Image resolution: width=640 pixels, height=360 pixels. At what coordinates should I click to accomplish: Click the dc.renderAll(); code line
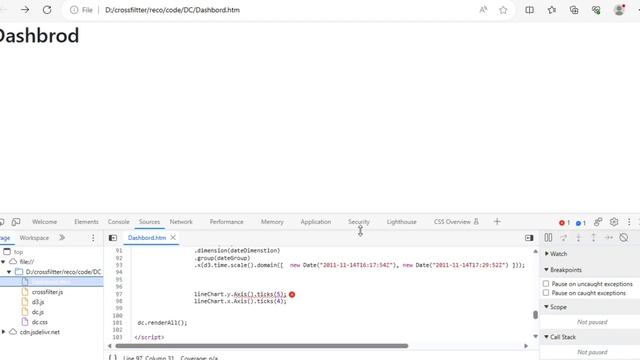coord(162,322)
